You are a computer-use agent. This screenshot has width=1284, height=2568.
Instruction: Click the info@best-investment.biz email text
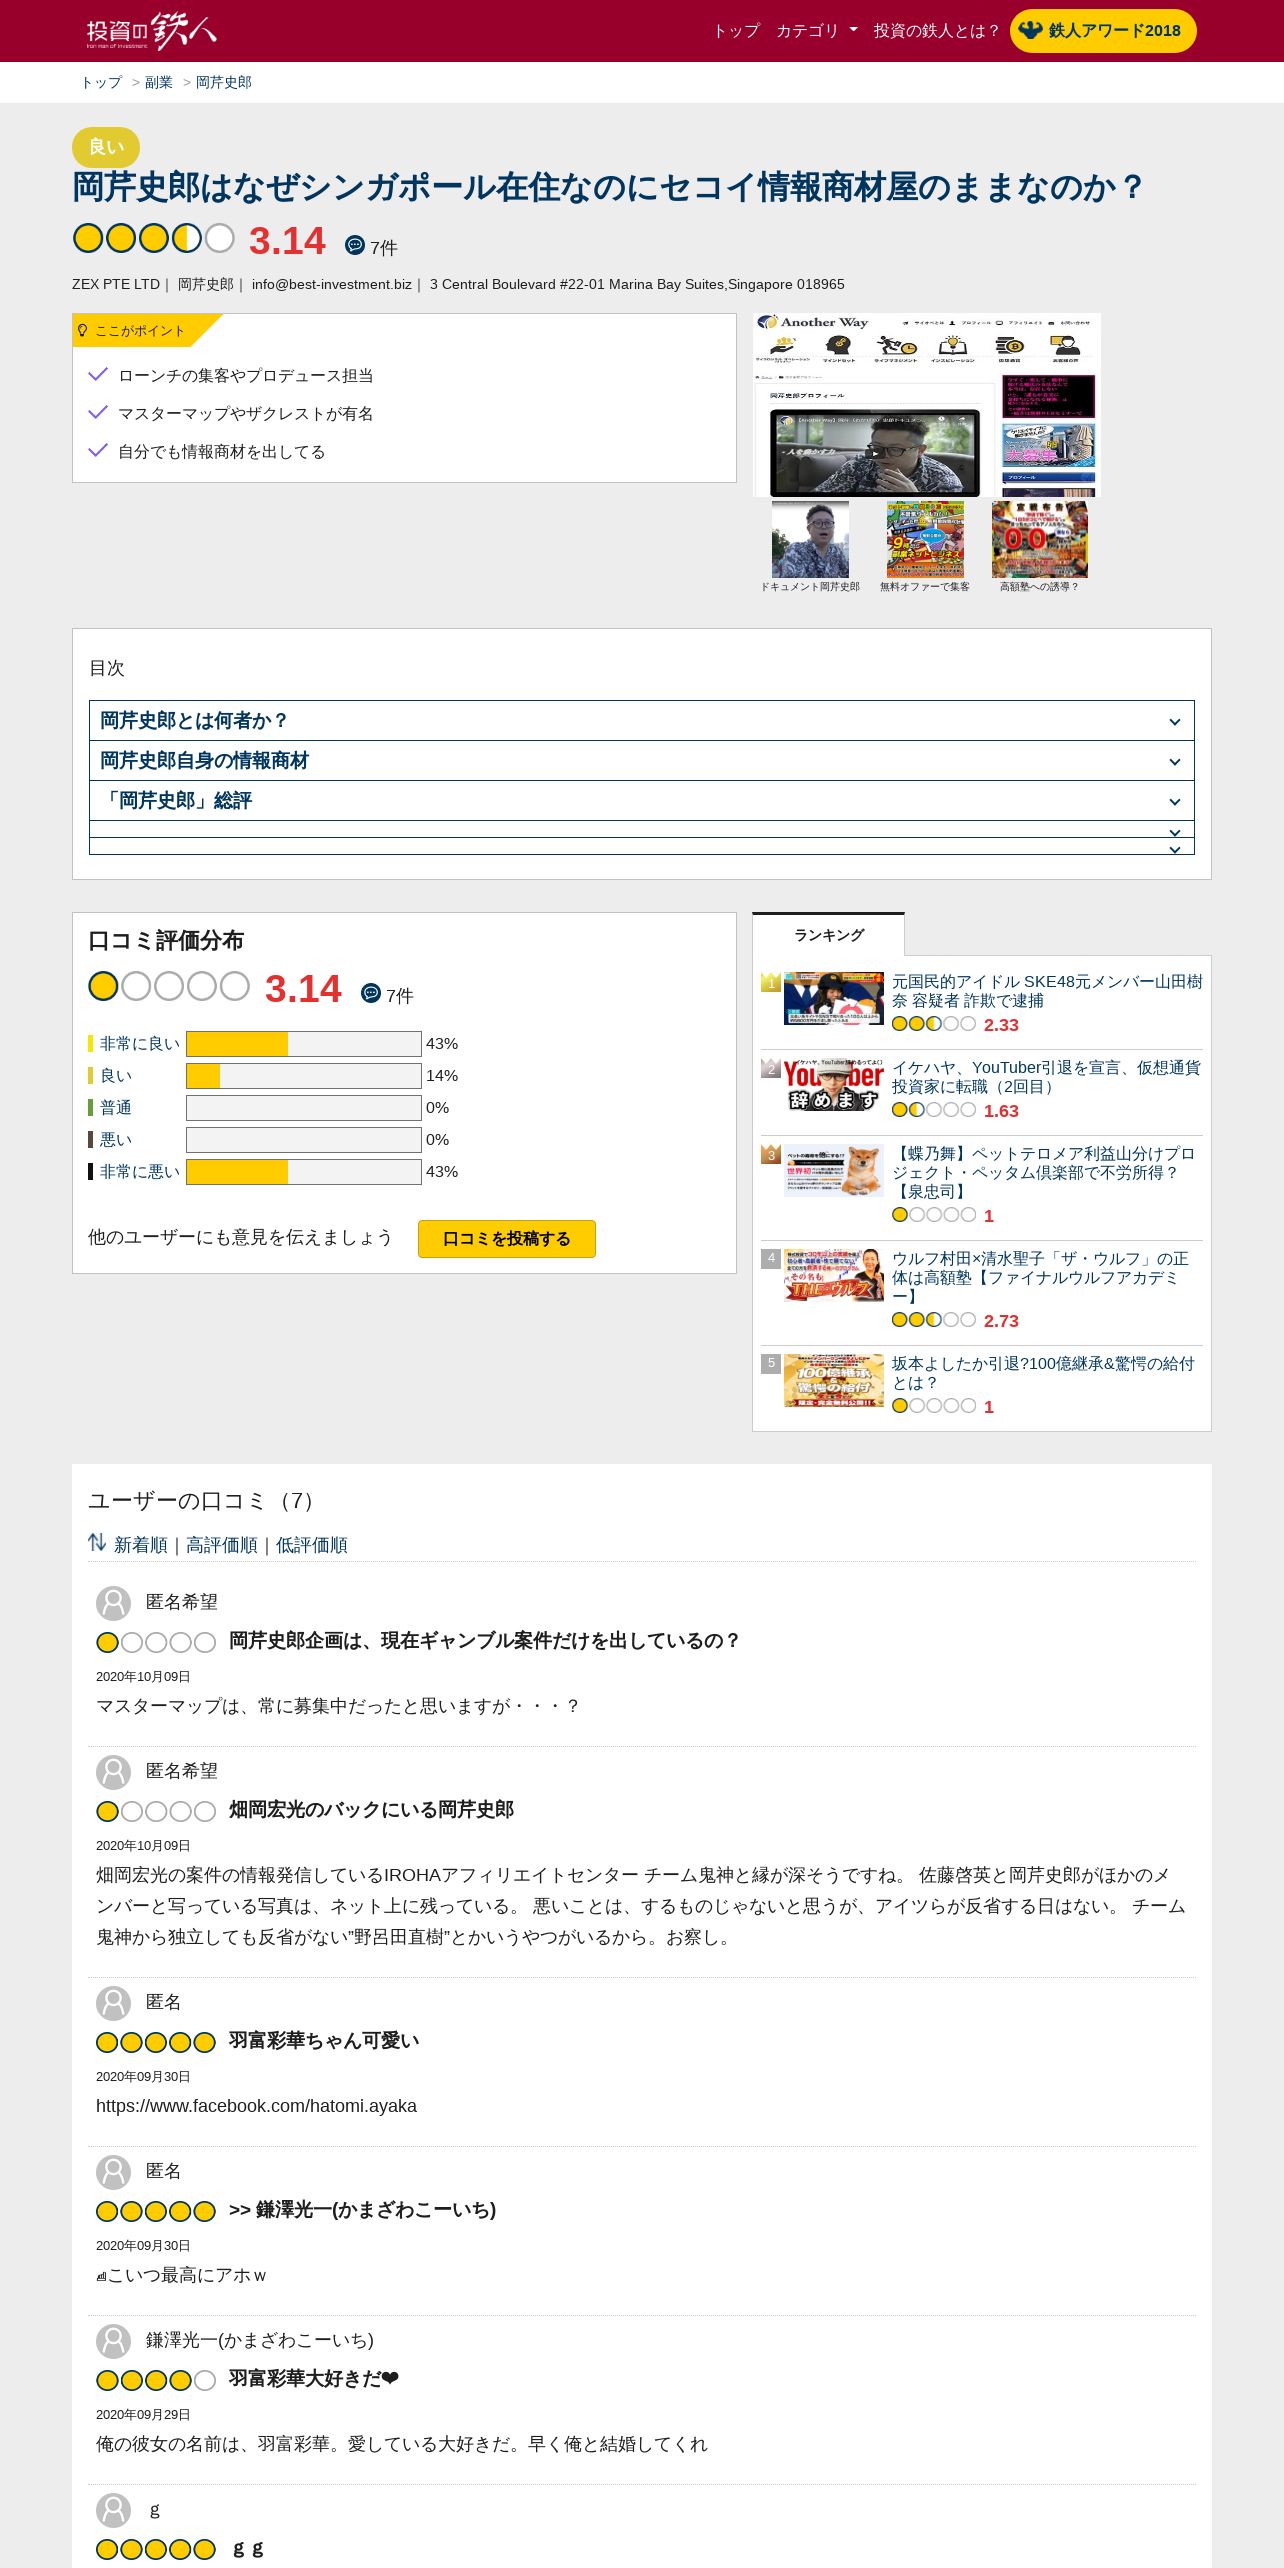tap(332, 284)
